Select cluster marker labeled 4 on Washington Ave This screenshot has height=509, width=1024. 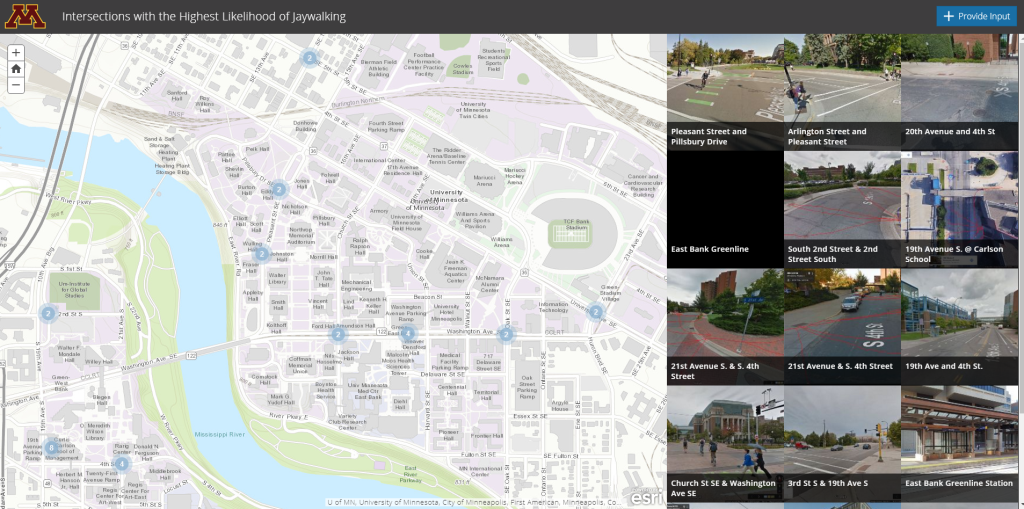pos(408,334)
